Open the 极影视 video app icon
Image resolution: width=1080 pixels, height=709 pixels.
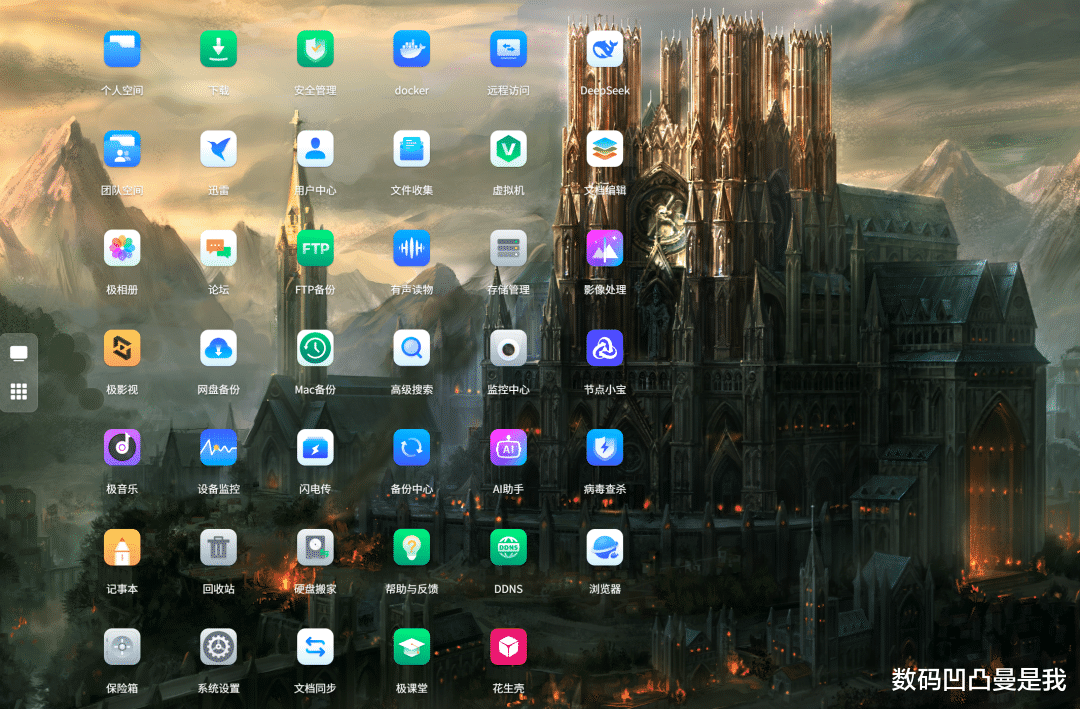click(122, 348)
